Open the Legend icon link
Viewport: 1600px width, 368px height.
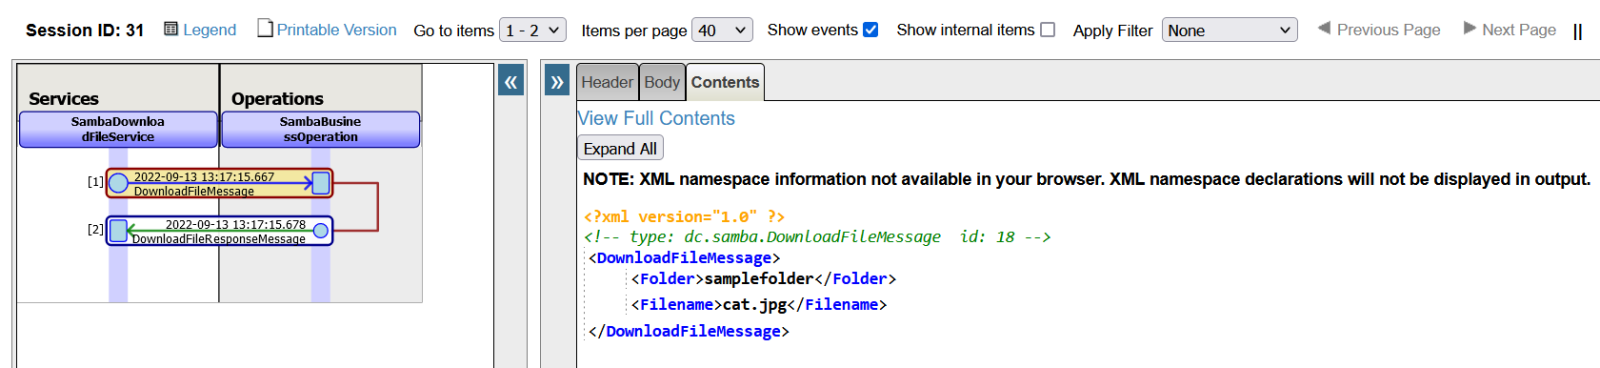(171, 29)
